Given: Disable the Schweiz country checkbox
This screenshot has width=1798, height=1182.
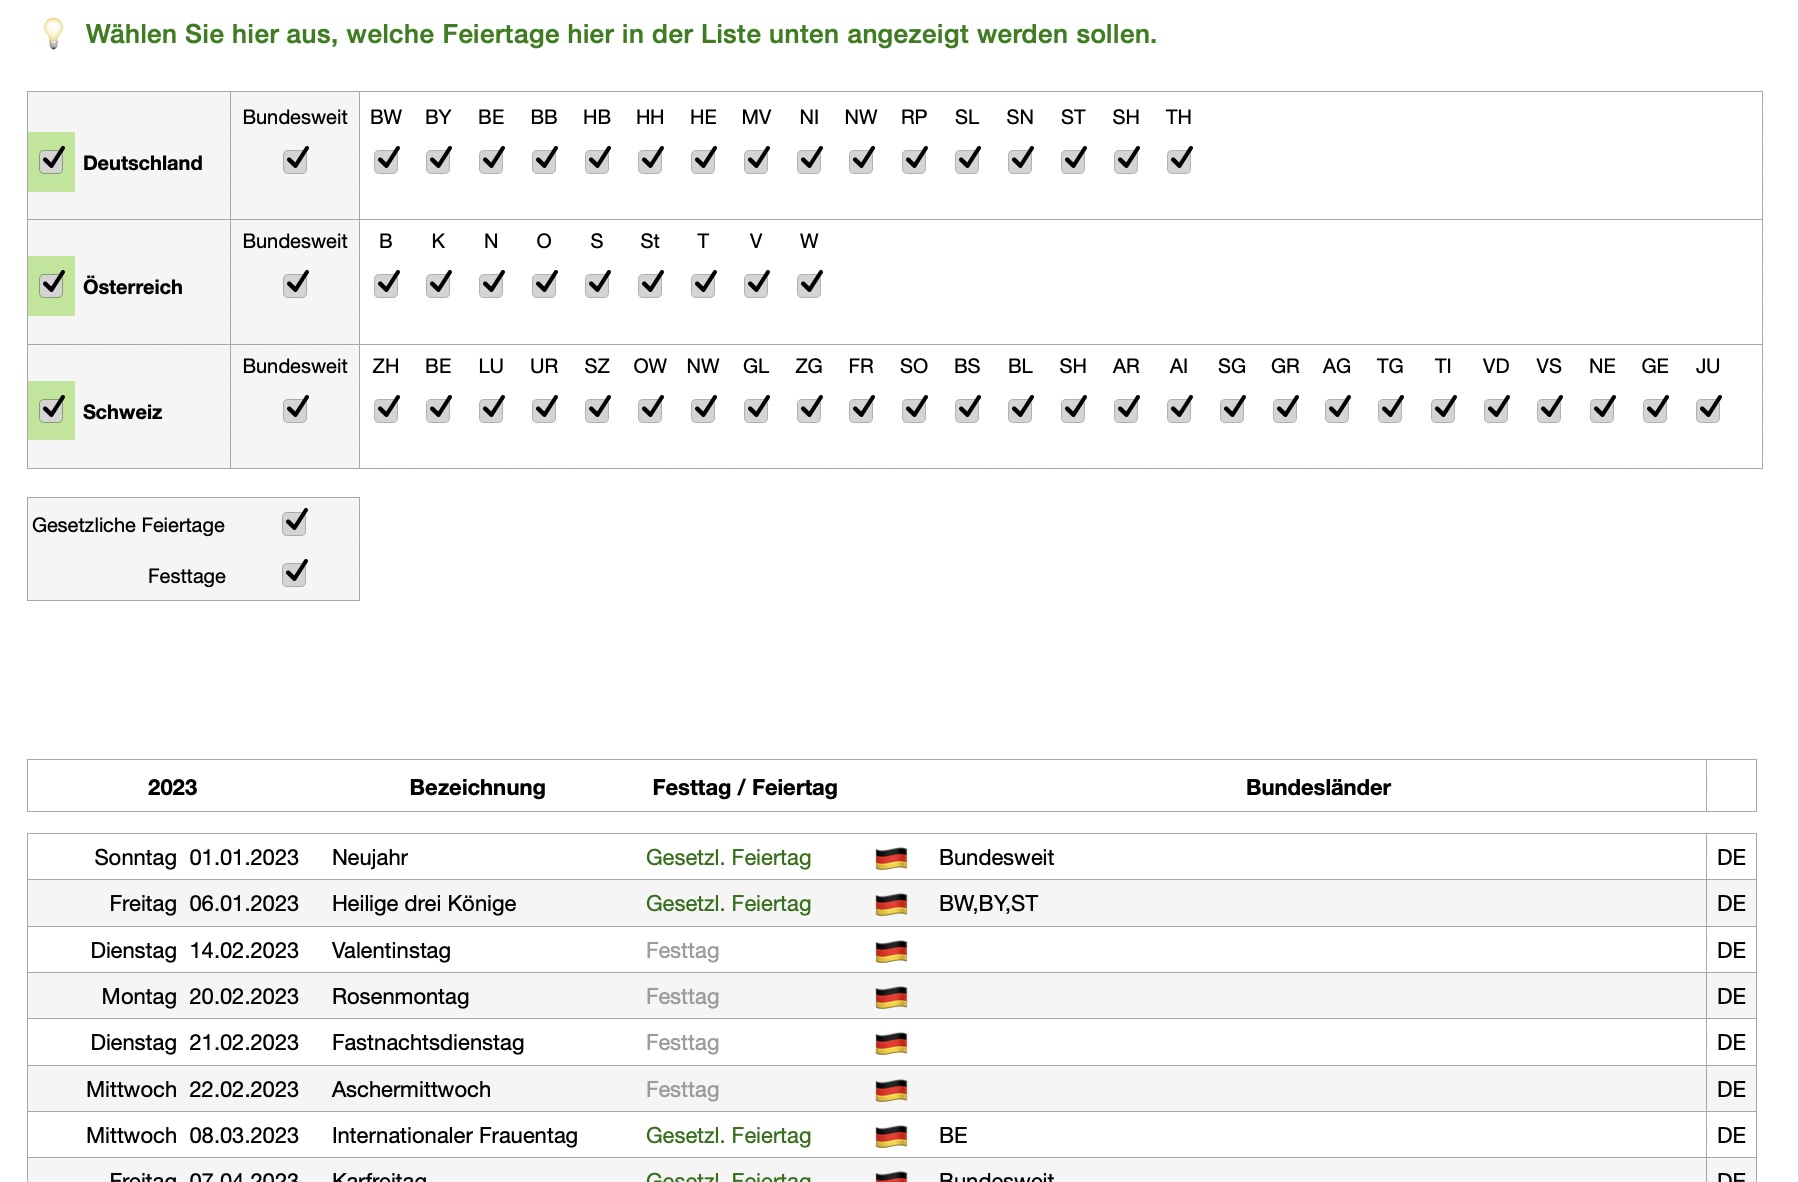Looking at the screenshot, I should click(x=52, y=410).
